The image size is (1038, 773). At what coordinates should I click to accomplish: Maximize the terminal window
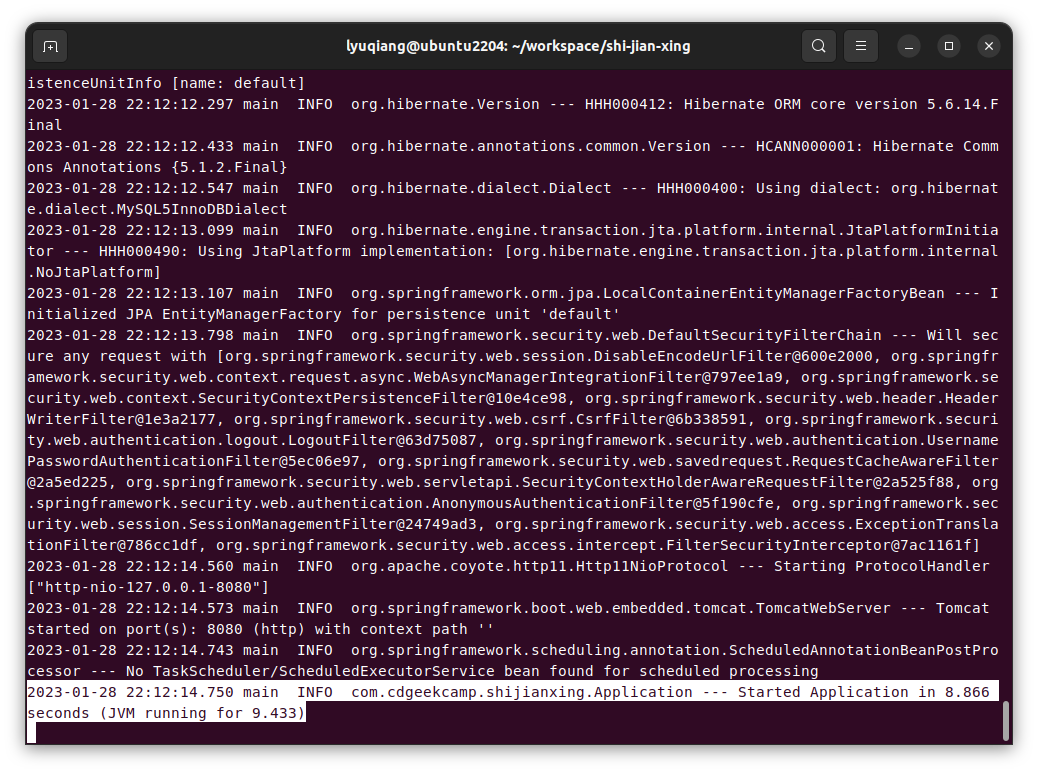[x=949, y=46]
